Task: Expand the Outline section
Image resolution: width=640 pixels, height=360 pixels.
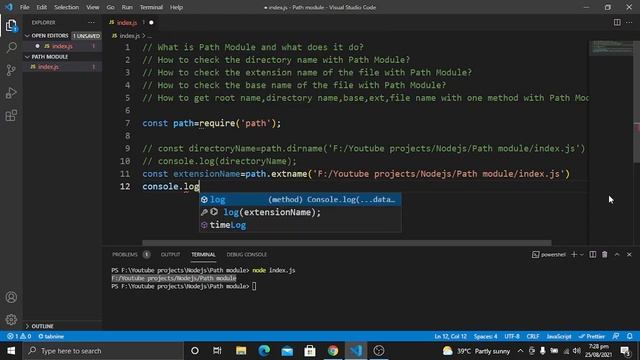Action: [x=62, y=326]
